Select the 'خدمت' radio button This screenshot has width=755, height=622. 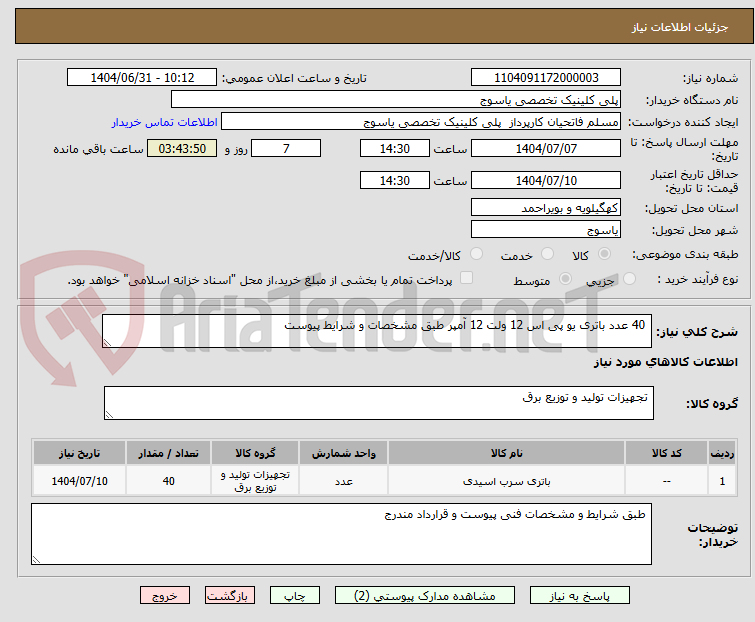click(547, 254)
